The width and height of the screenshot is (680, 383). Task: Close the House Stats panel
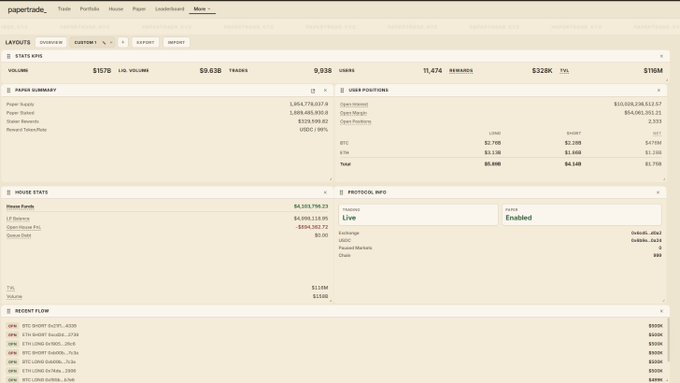pos(325,192)
